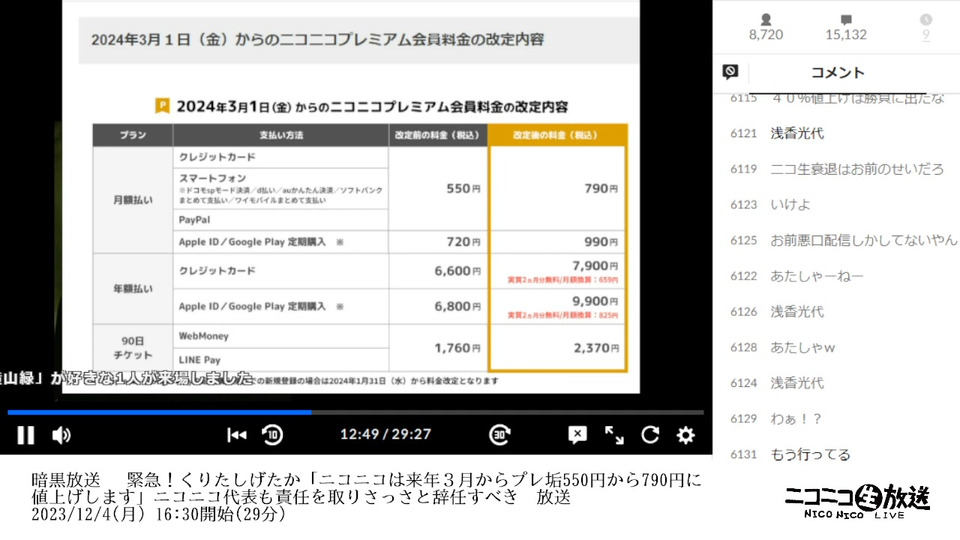
Task: Click the comment count 15,132 icon
Action: (x=846, y=20)
